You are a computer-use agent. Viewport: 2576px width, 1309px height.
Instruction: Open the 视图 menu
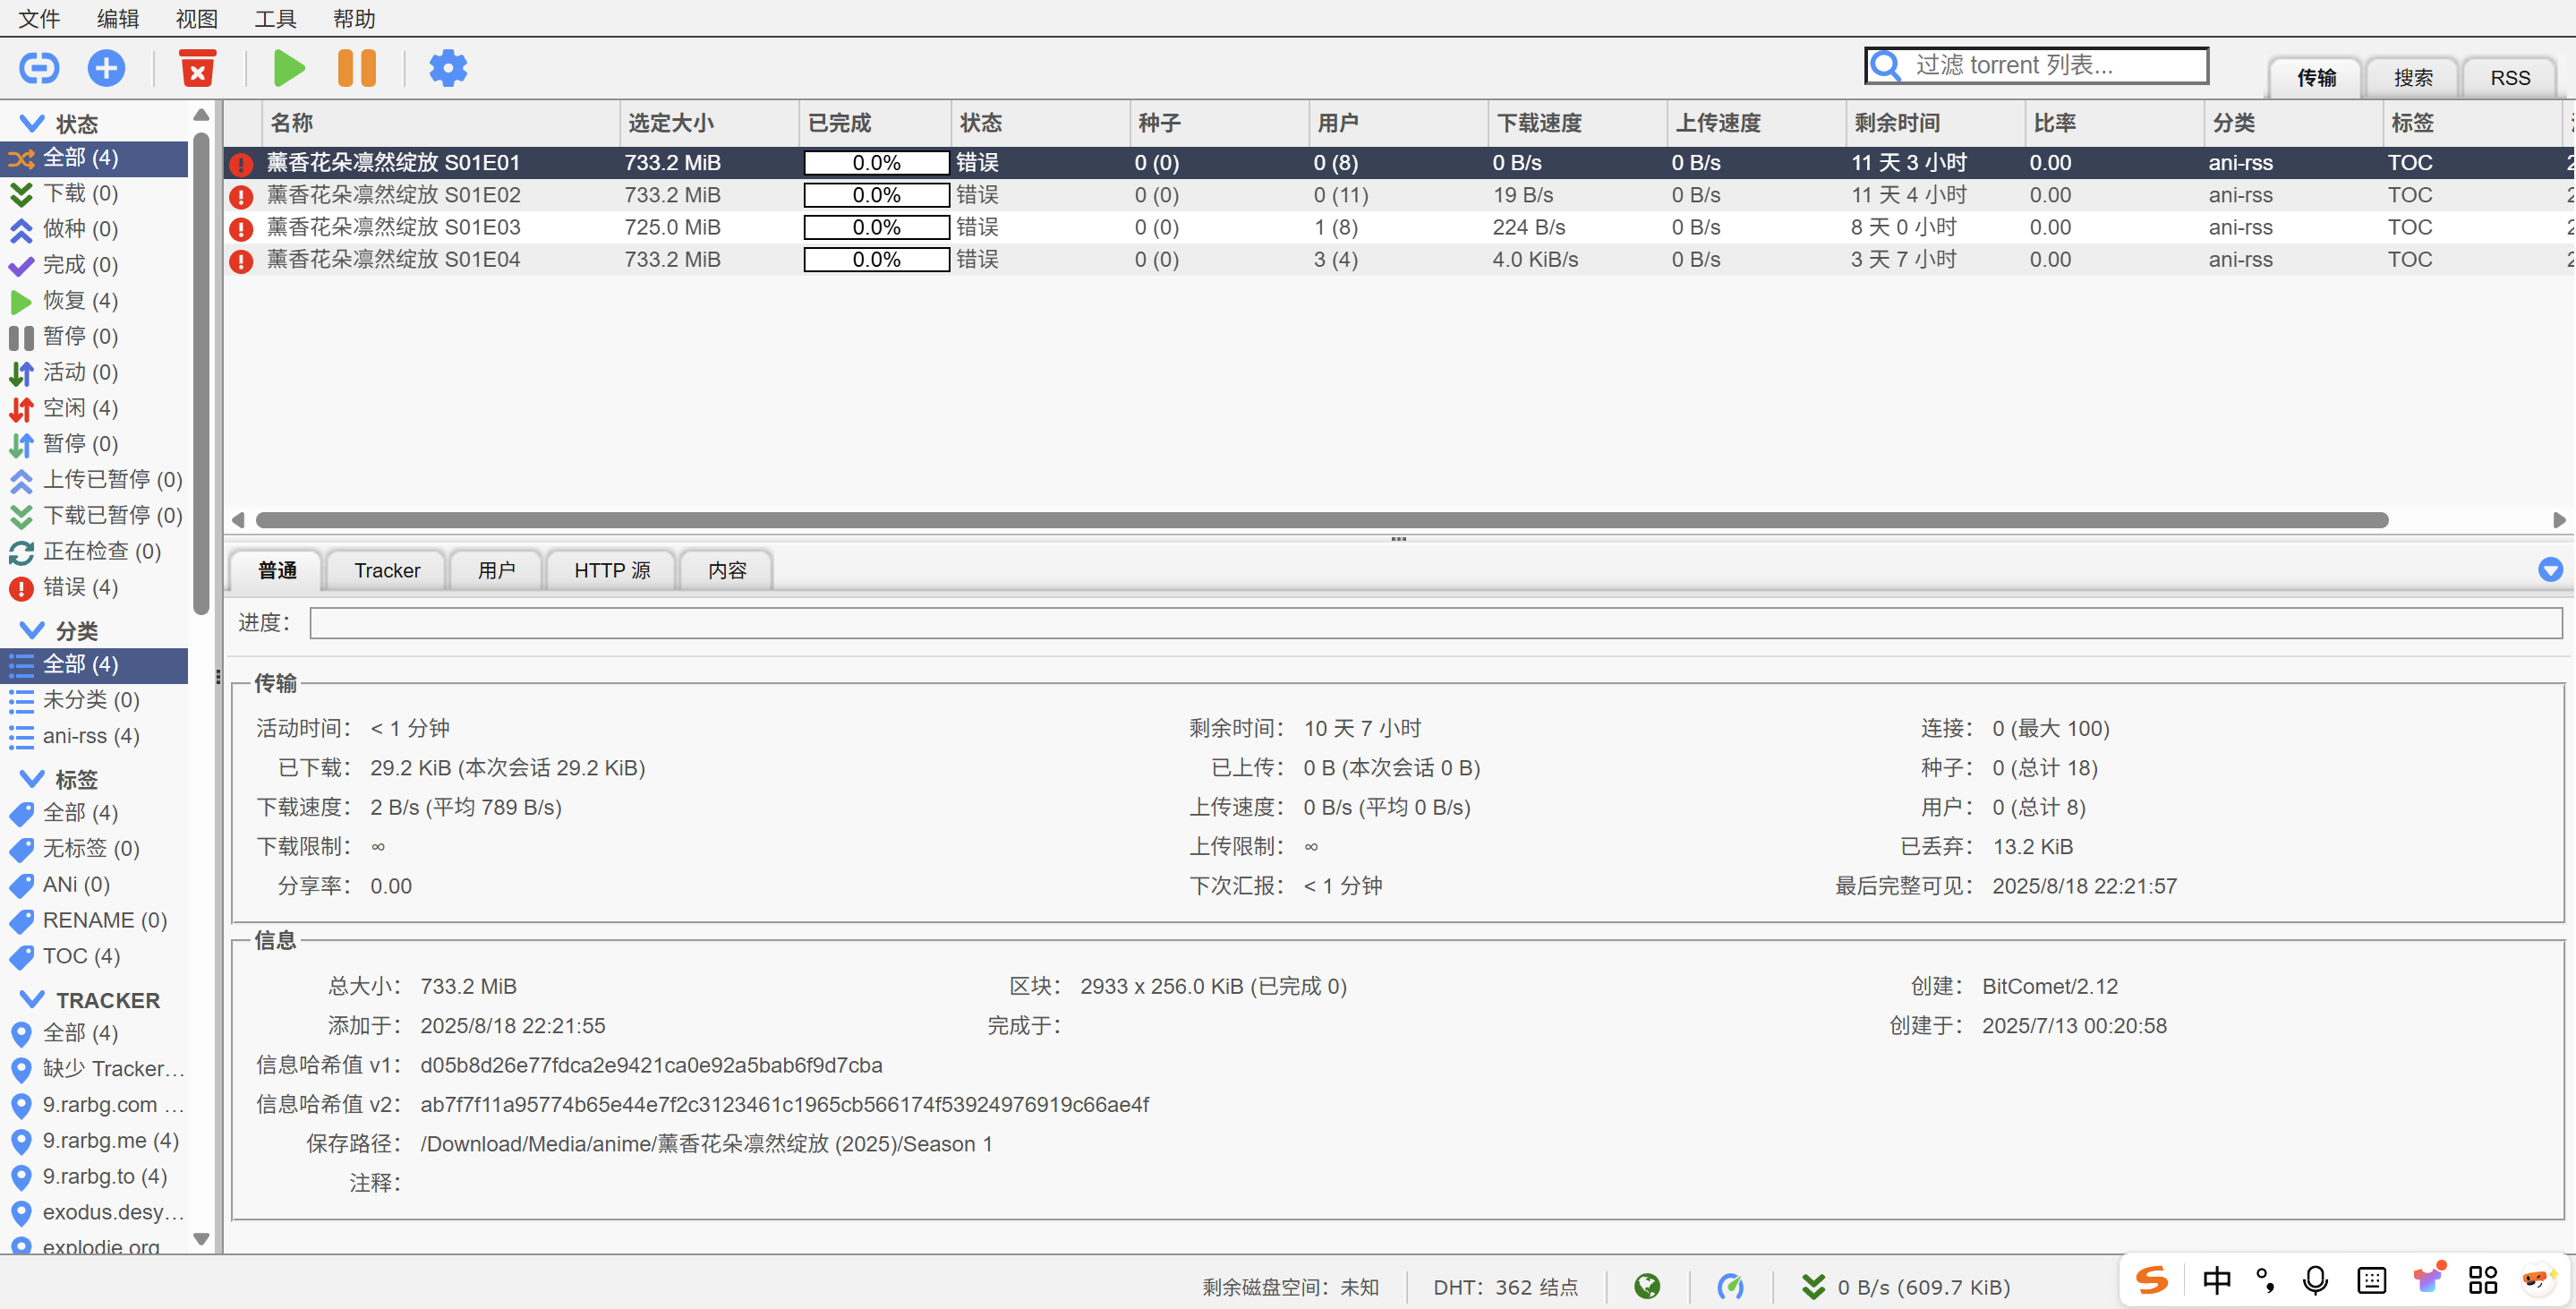point(197,18)
